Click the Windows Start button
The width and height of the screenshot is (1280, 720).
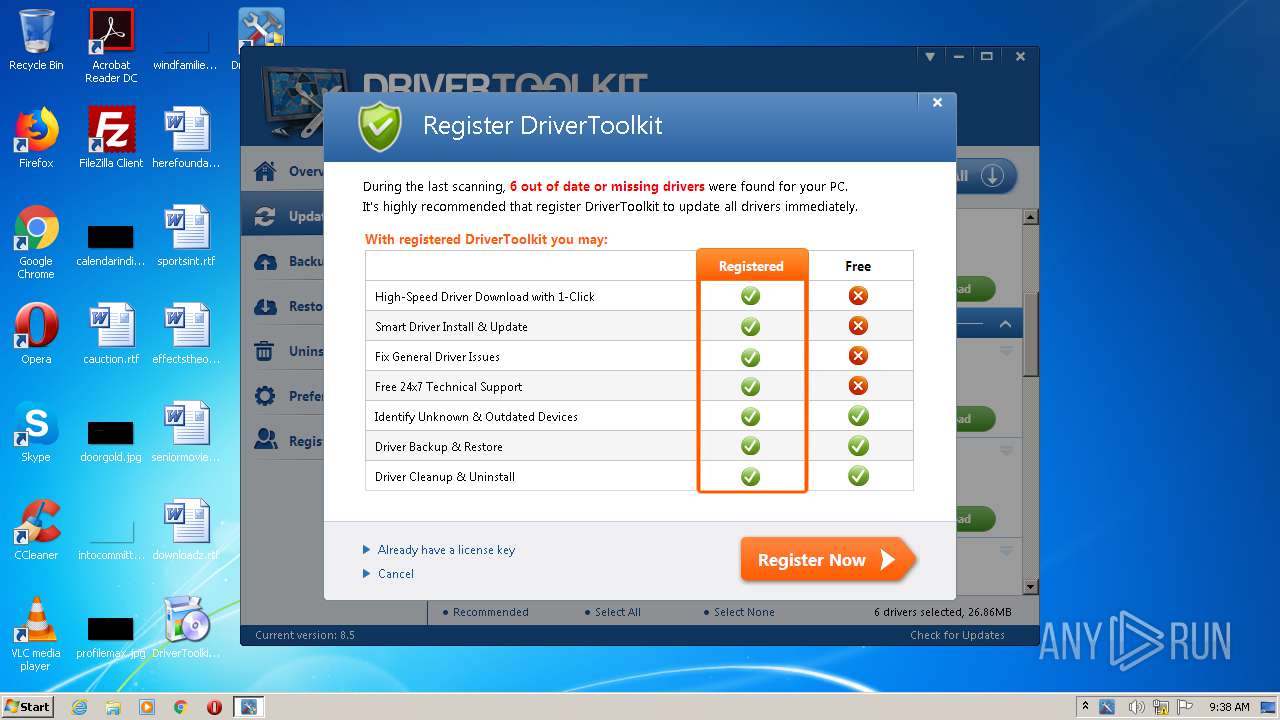tap(28, 706)
